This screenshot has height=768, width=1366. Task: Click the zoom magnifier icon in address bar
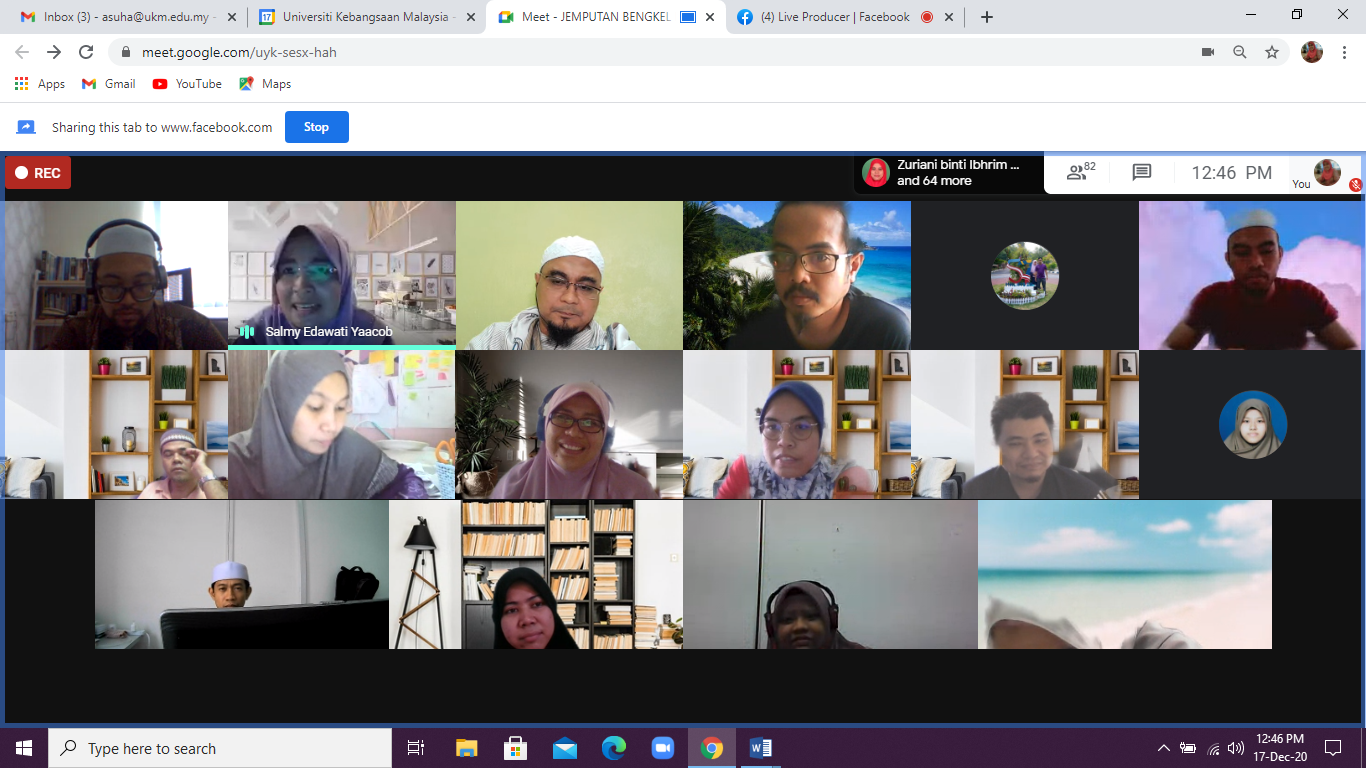point(1239,52)
